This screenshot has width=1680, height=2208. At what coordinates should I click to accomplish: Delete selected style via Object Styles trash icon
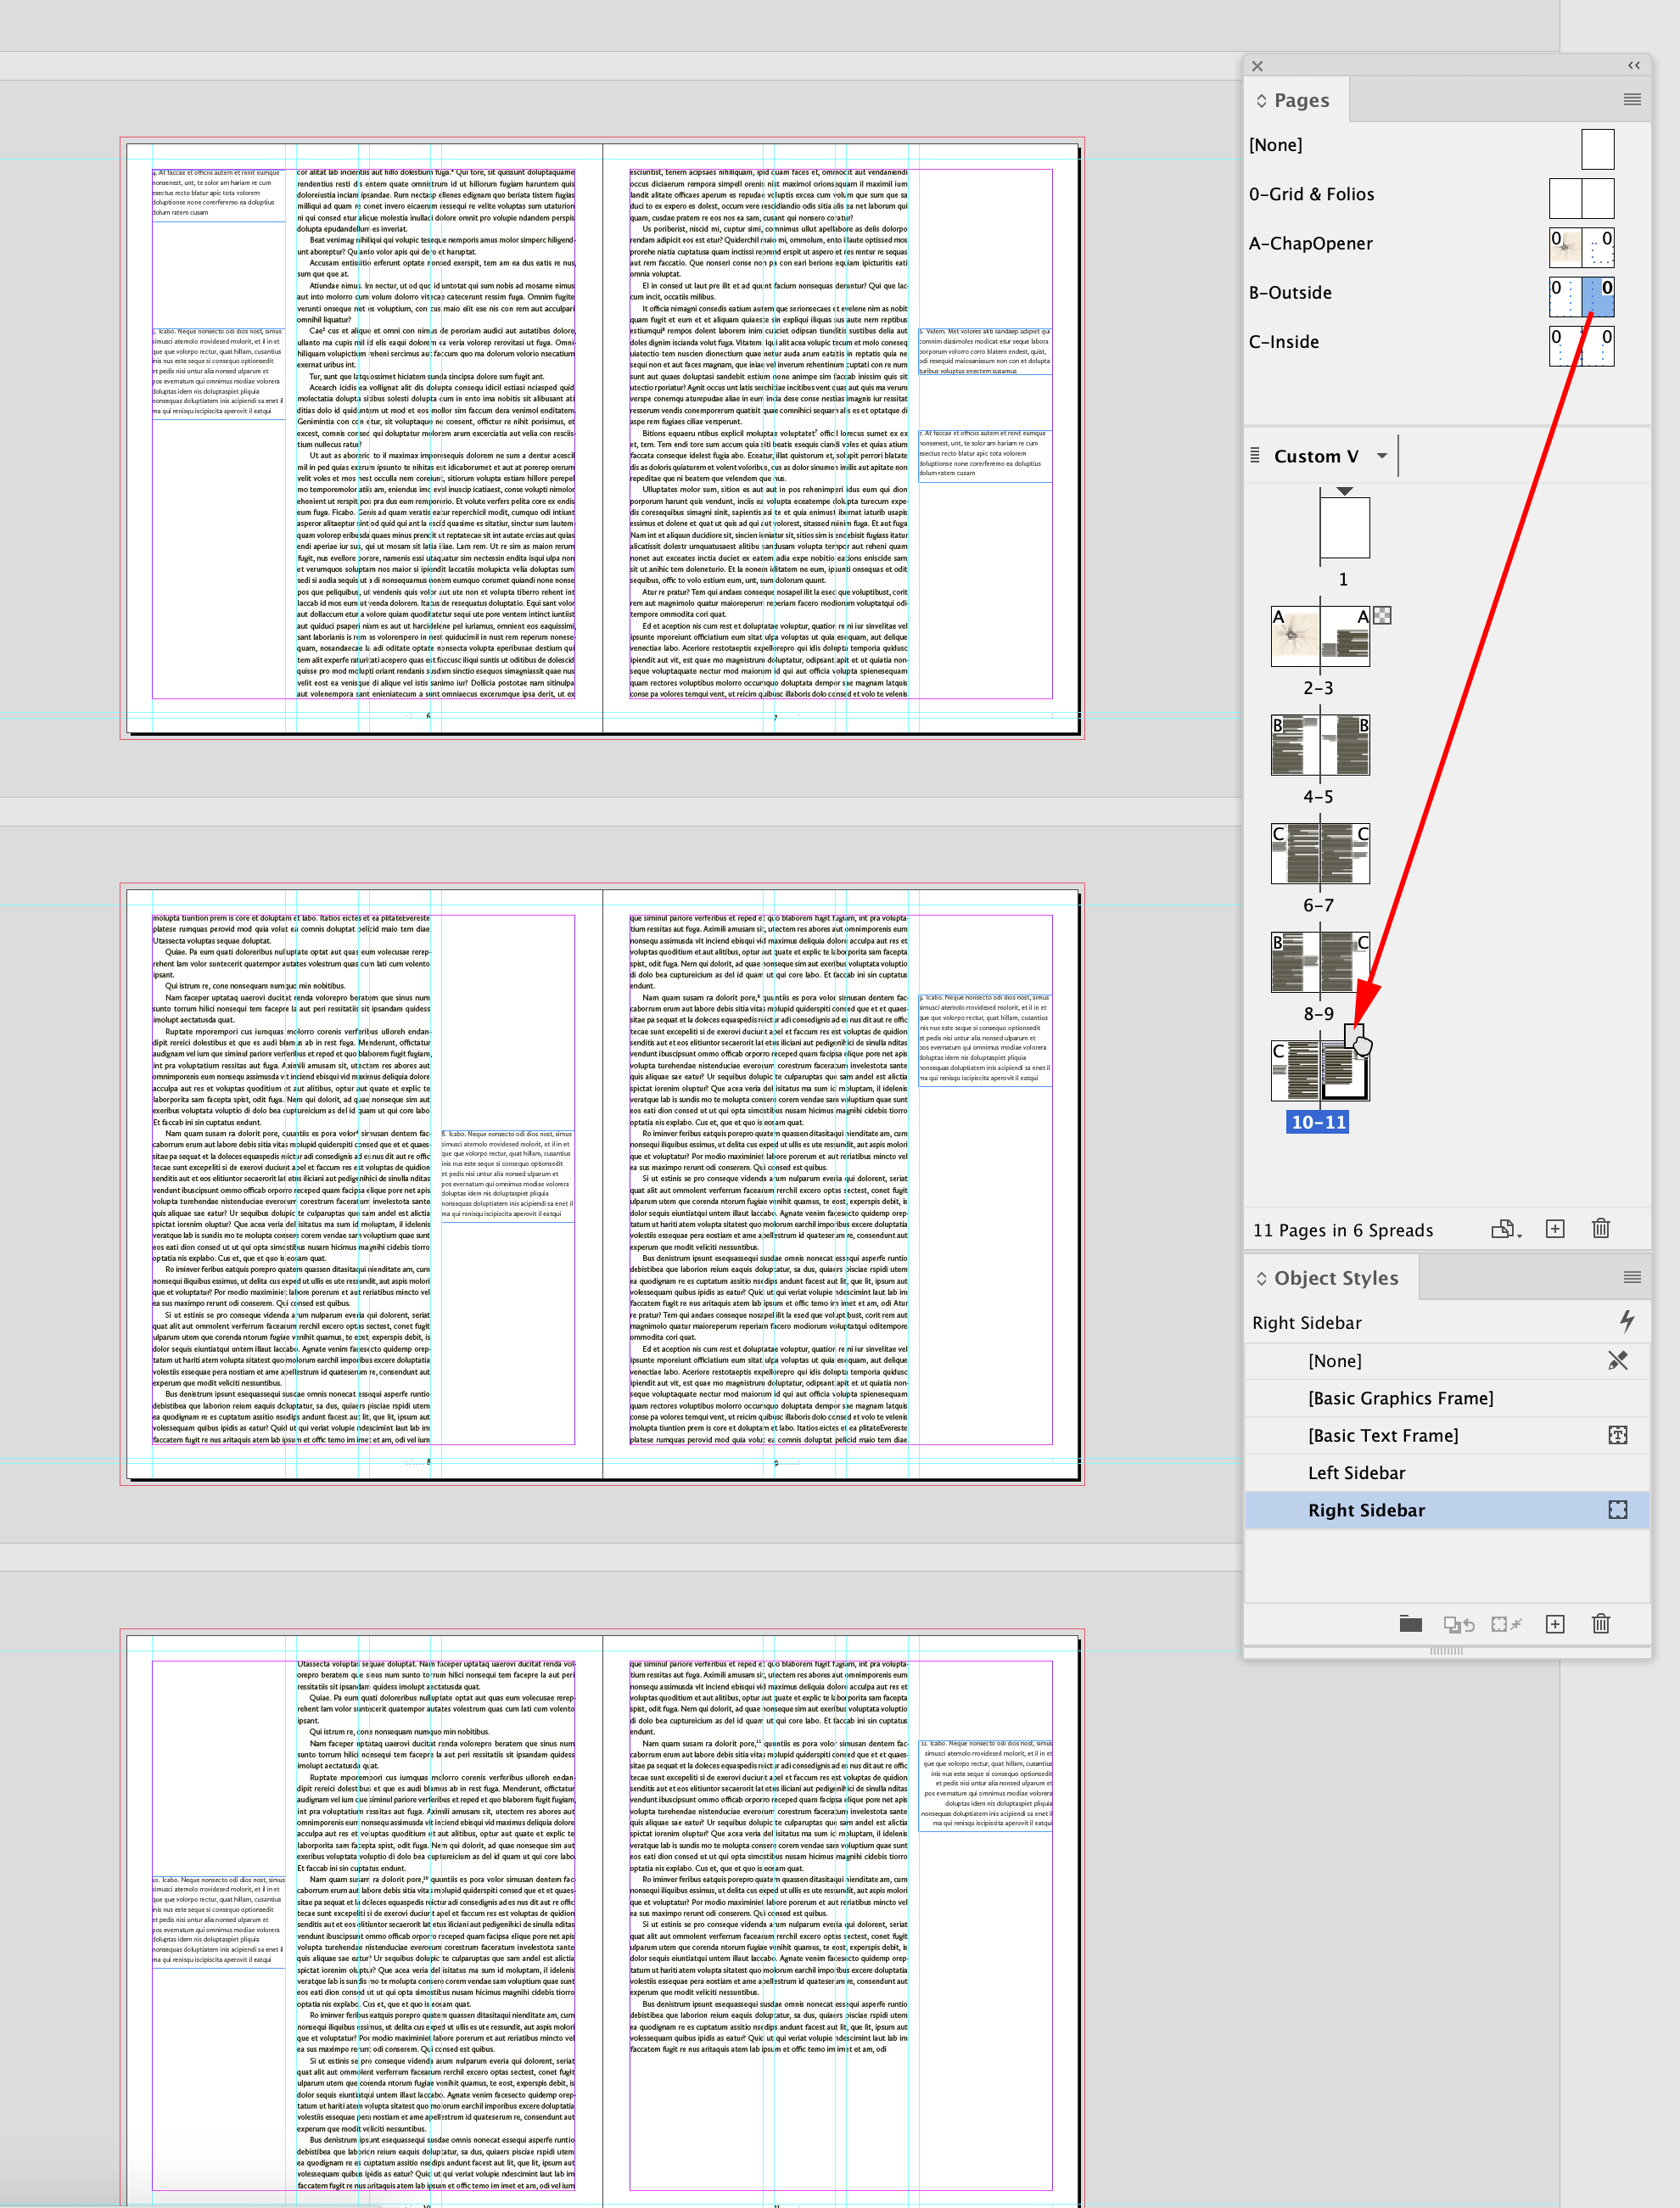click(1601, 1624)
